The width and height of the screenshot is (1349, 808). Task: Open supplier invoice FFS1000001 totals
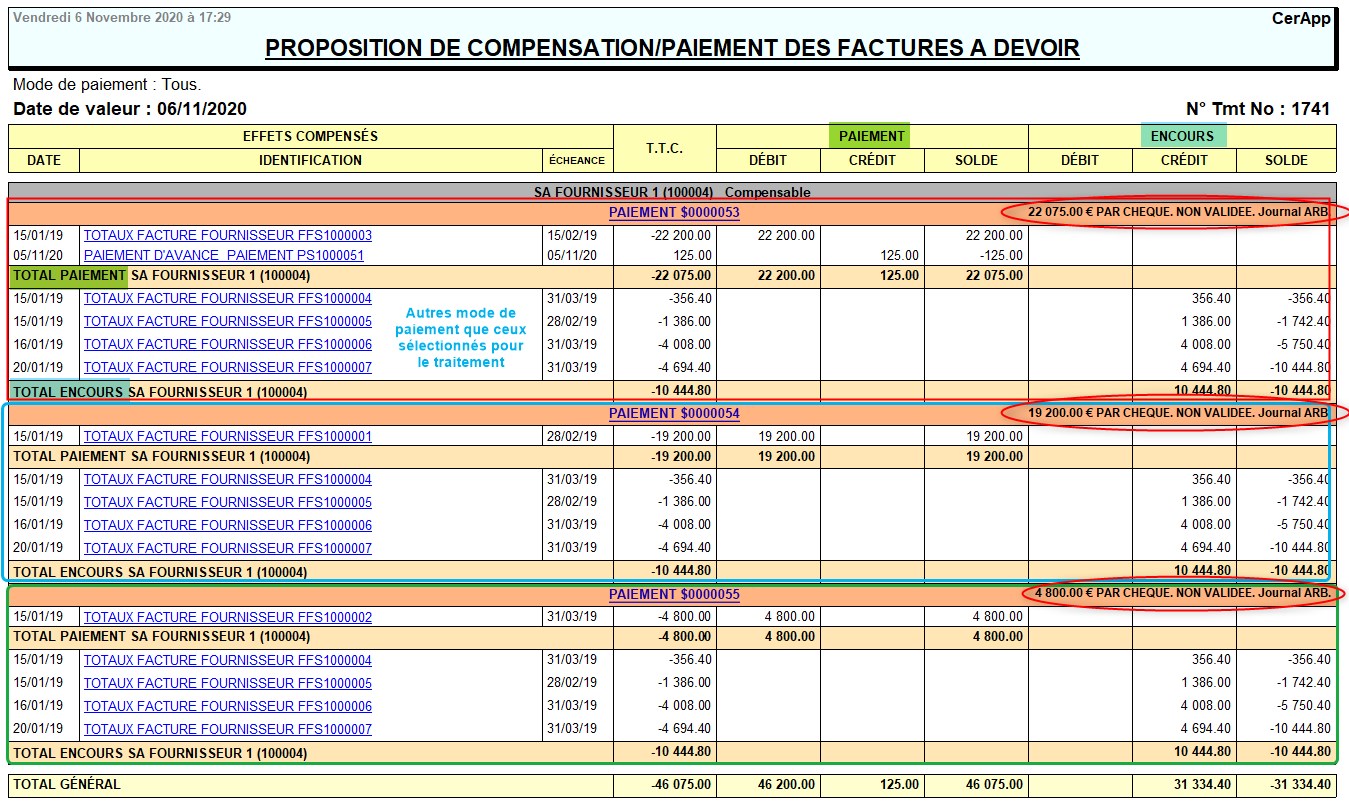pyautogui.click(x=227, y=436)
